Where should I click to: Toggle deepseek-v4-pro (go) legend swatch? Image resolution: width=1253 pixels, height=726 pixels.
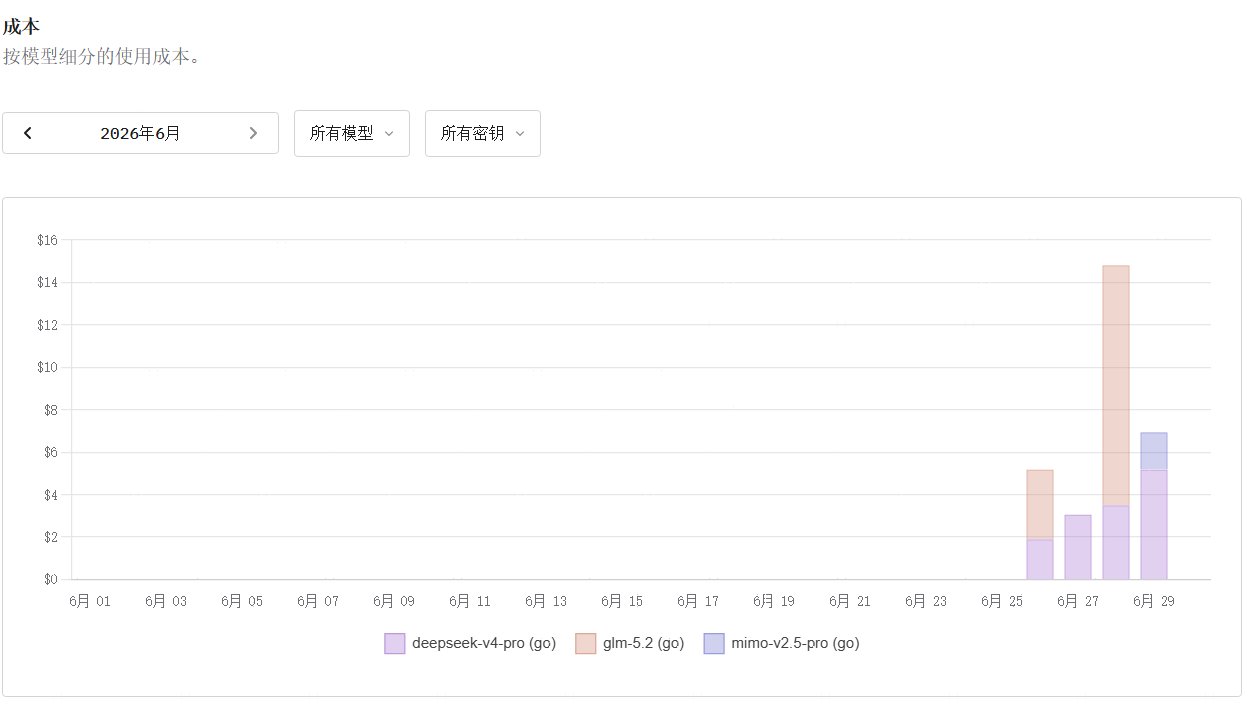click(x=395, y=643)
